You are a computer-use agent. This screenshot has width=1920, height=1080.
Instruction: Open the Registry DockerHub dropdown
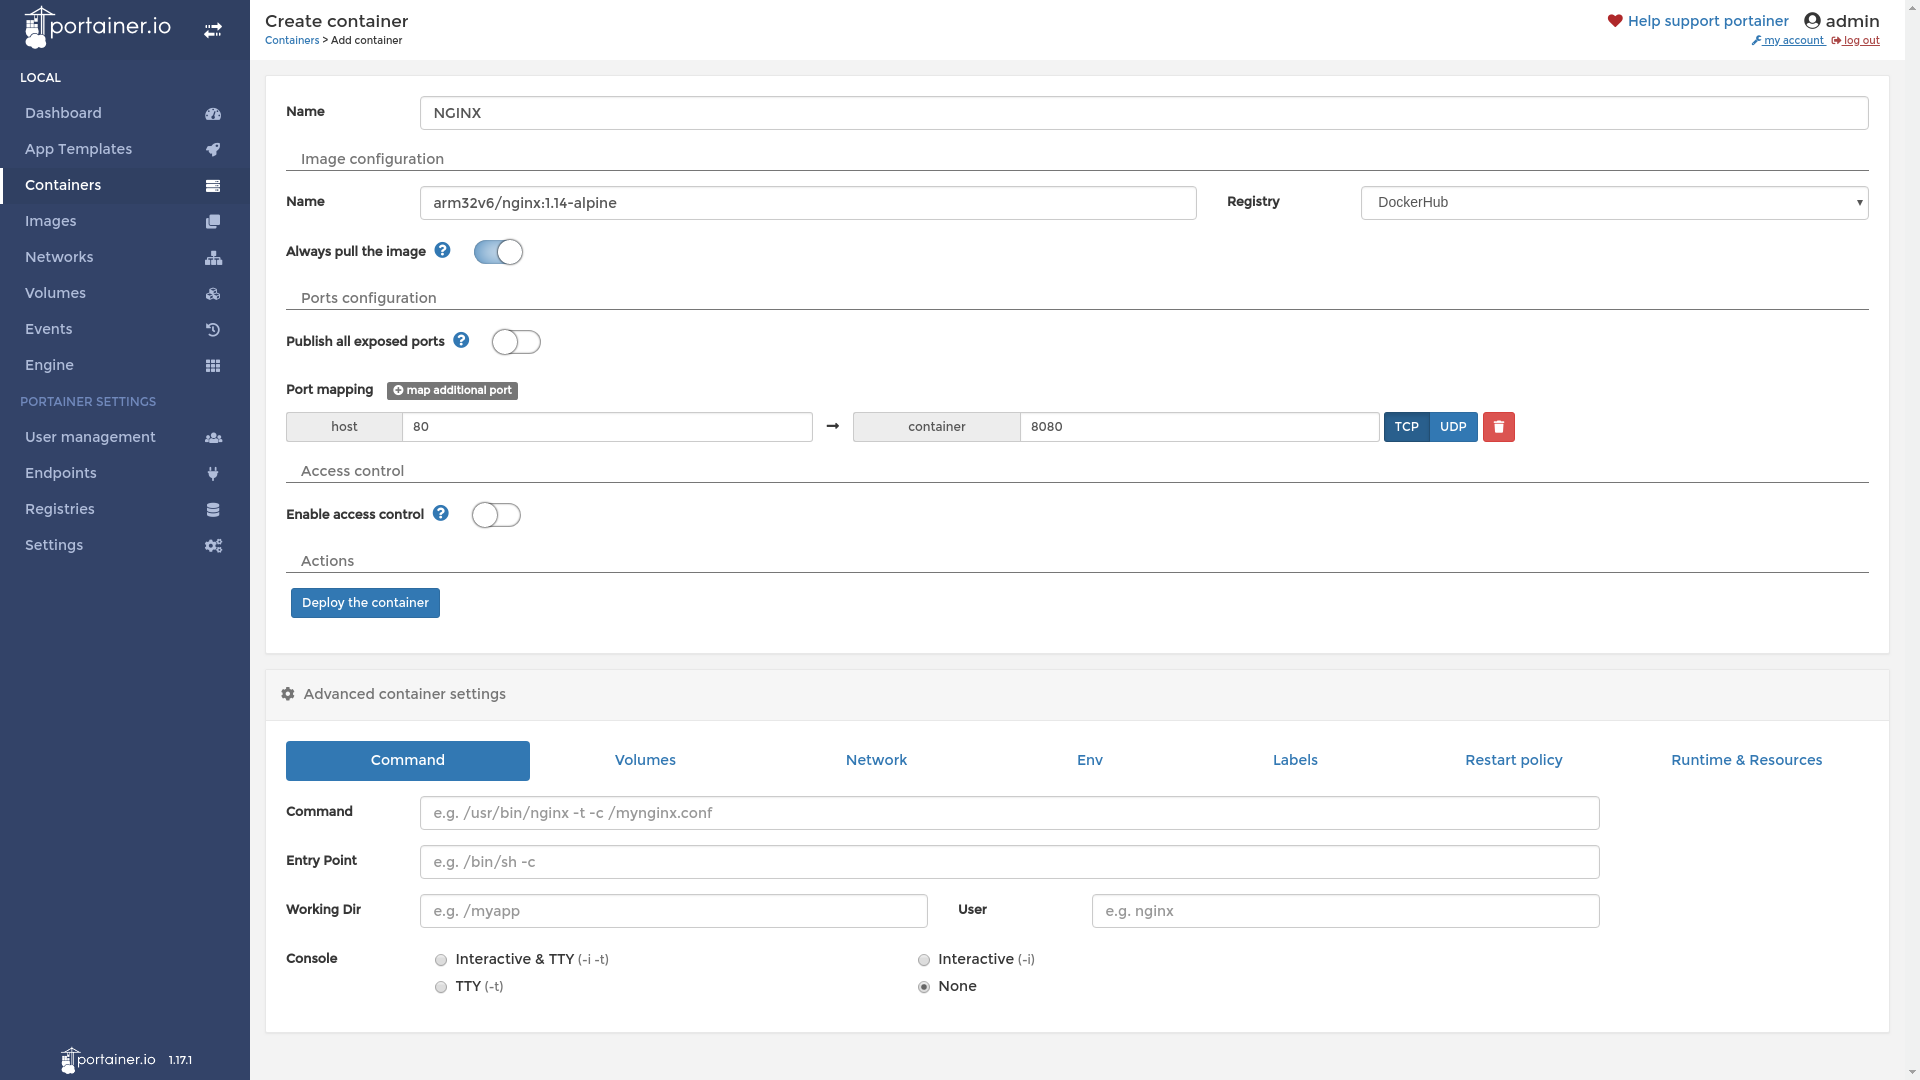coord(1614,203)
